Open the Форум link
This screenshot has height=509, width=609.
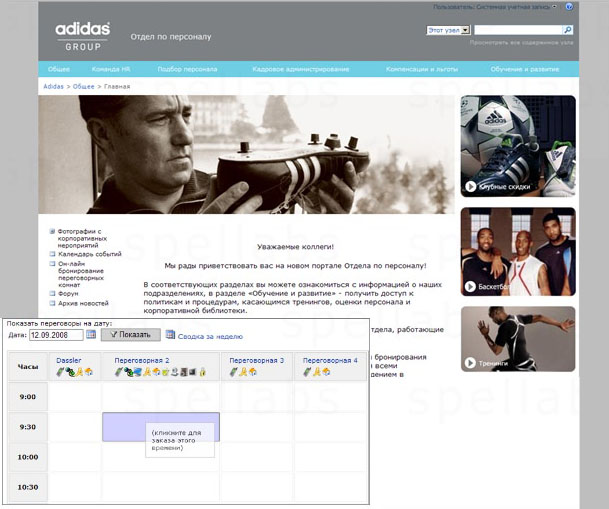coord(68,294)
